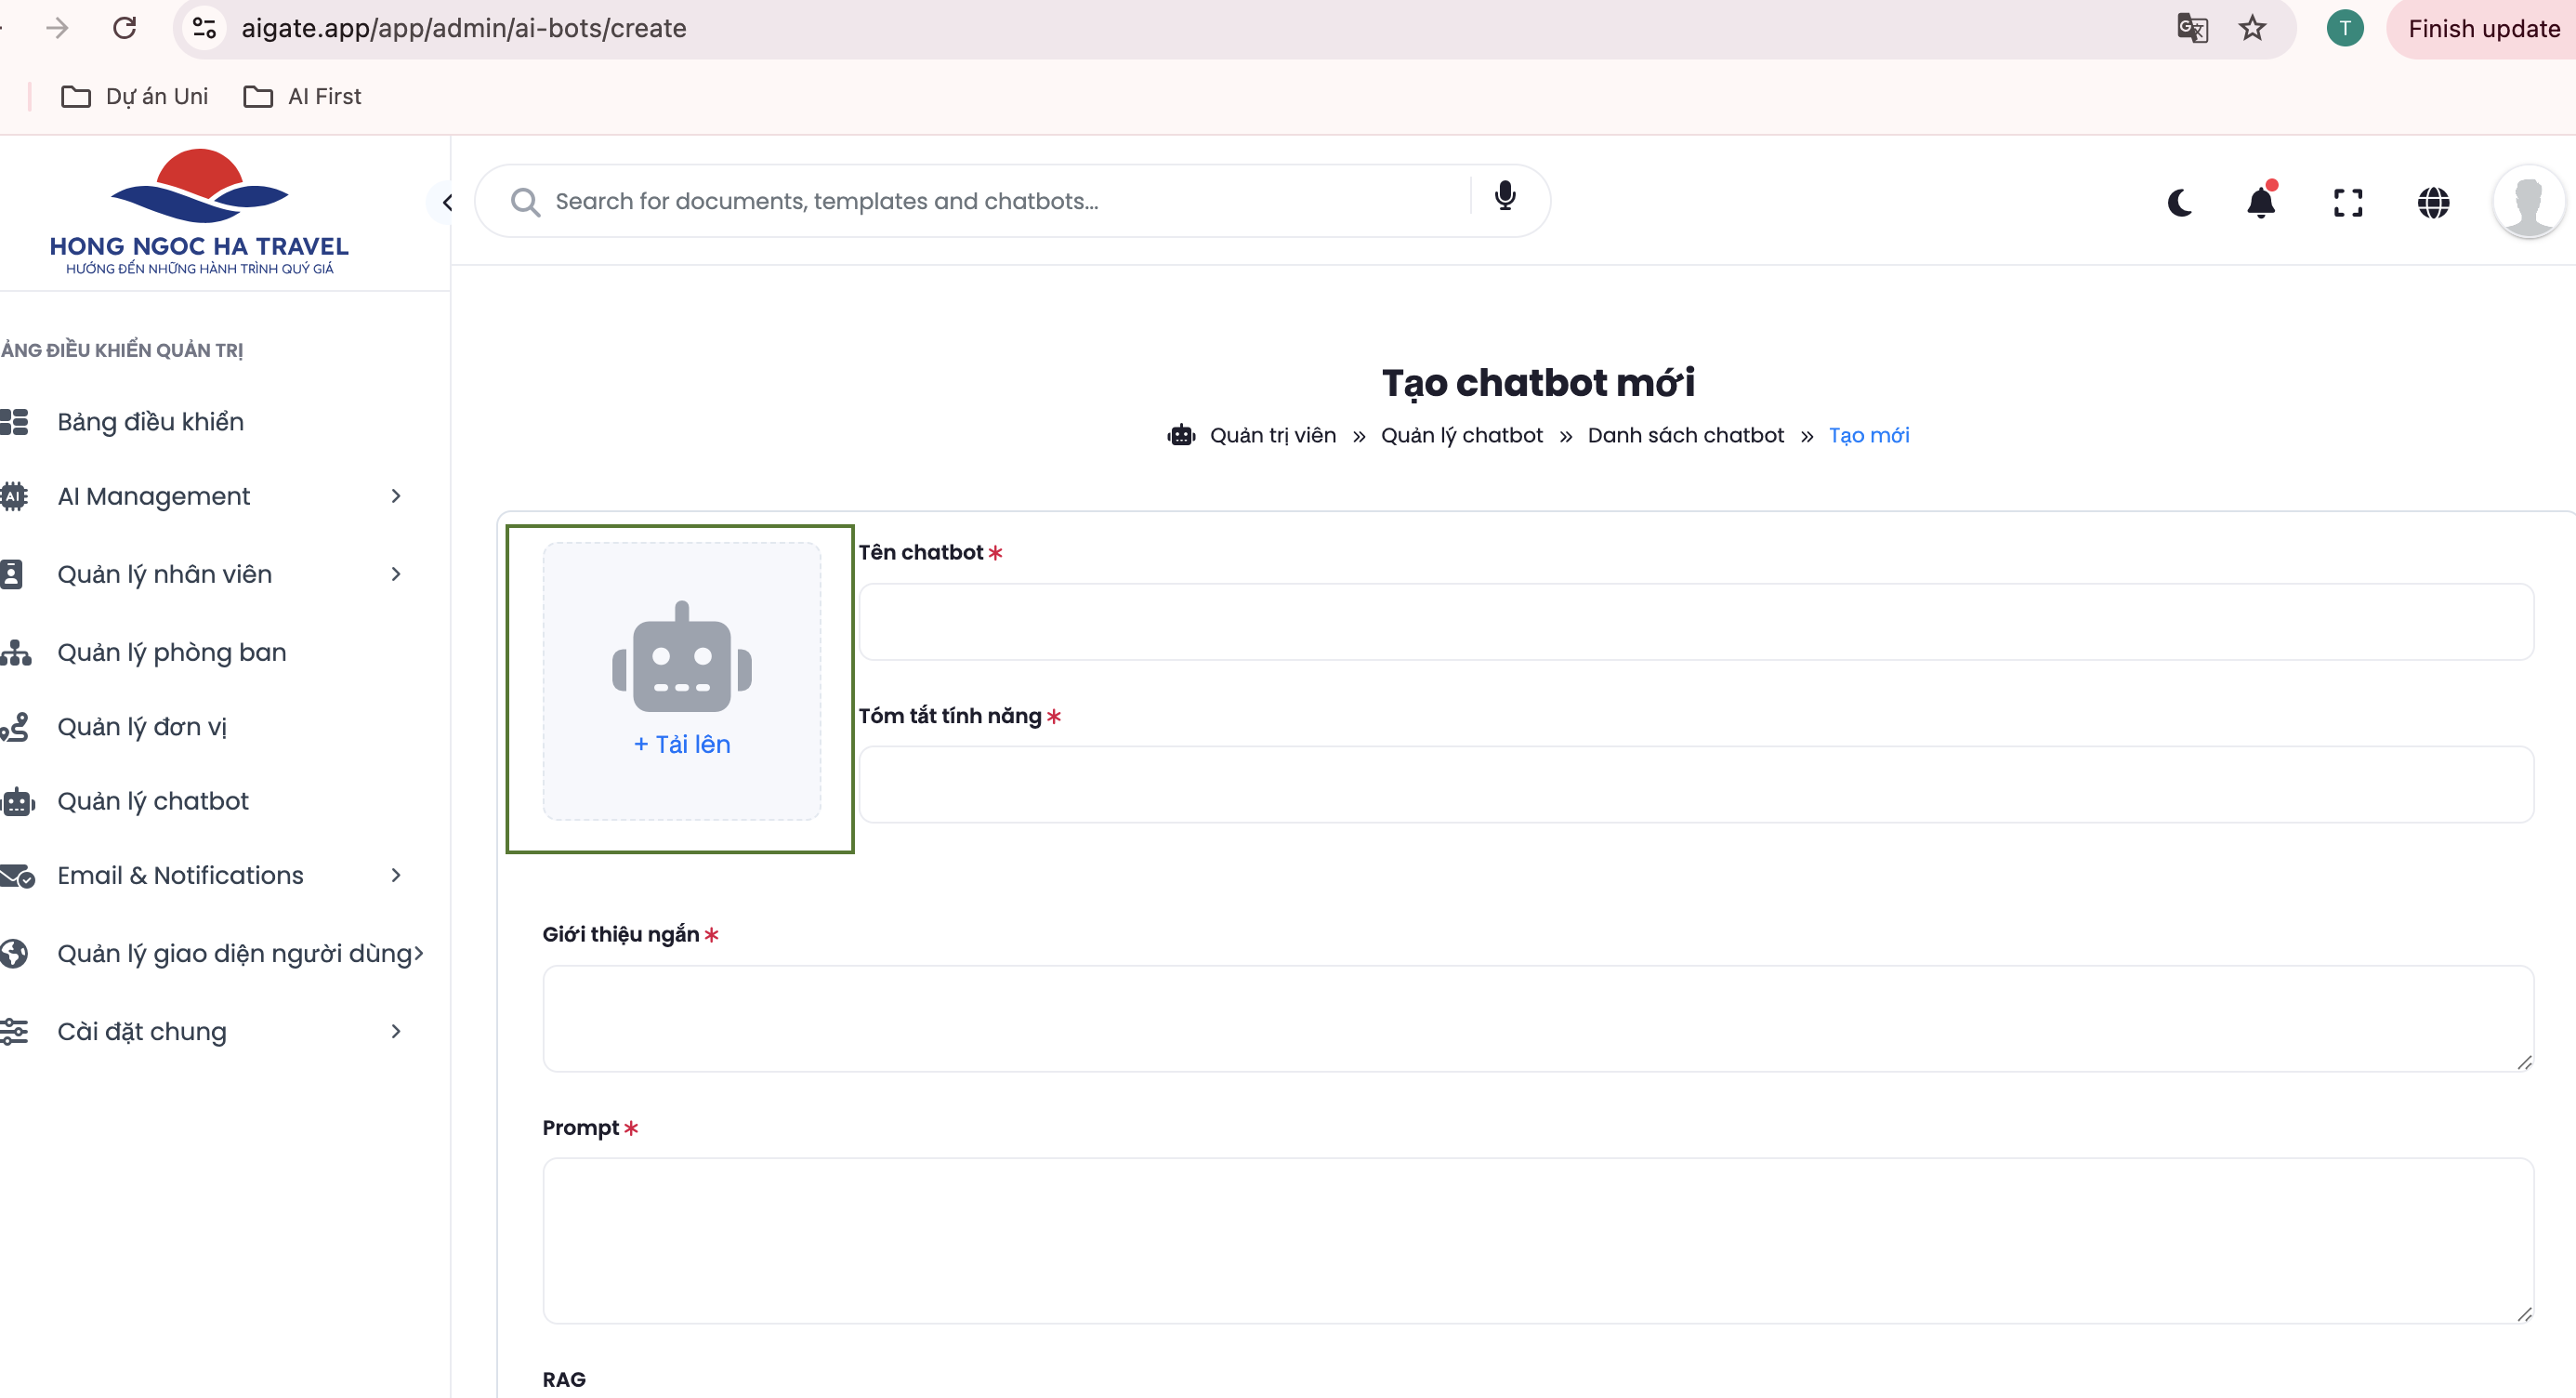Click the Tải lên upload link
Screen dimensions: 2576x1398
click(x=682, y=744)
